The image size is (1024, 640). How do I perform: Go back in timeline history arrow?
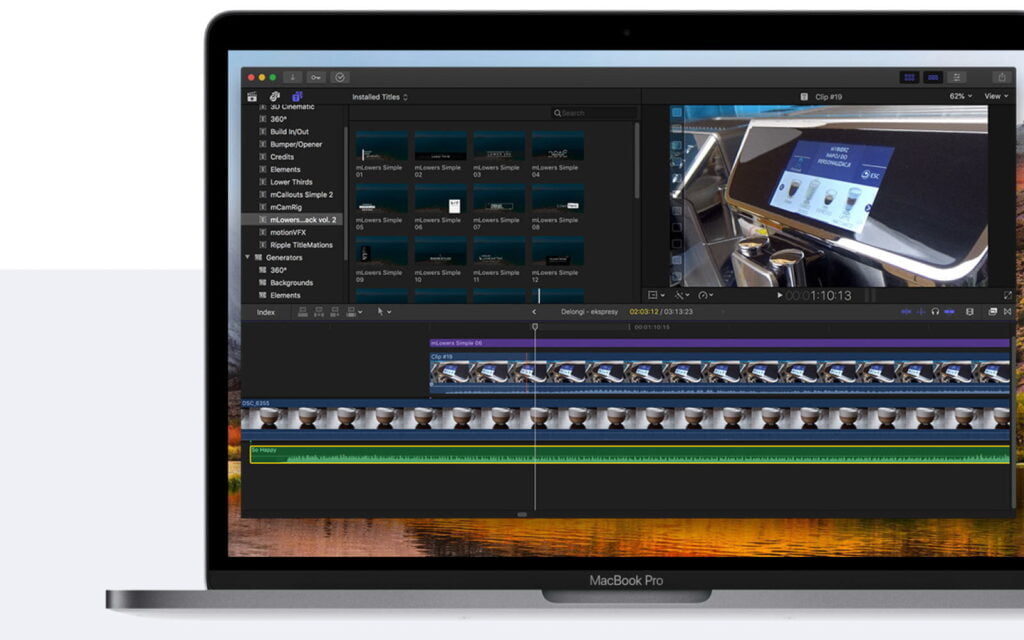[x=534, y=312]
